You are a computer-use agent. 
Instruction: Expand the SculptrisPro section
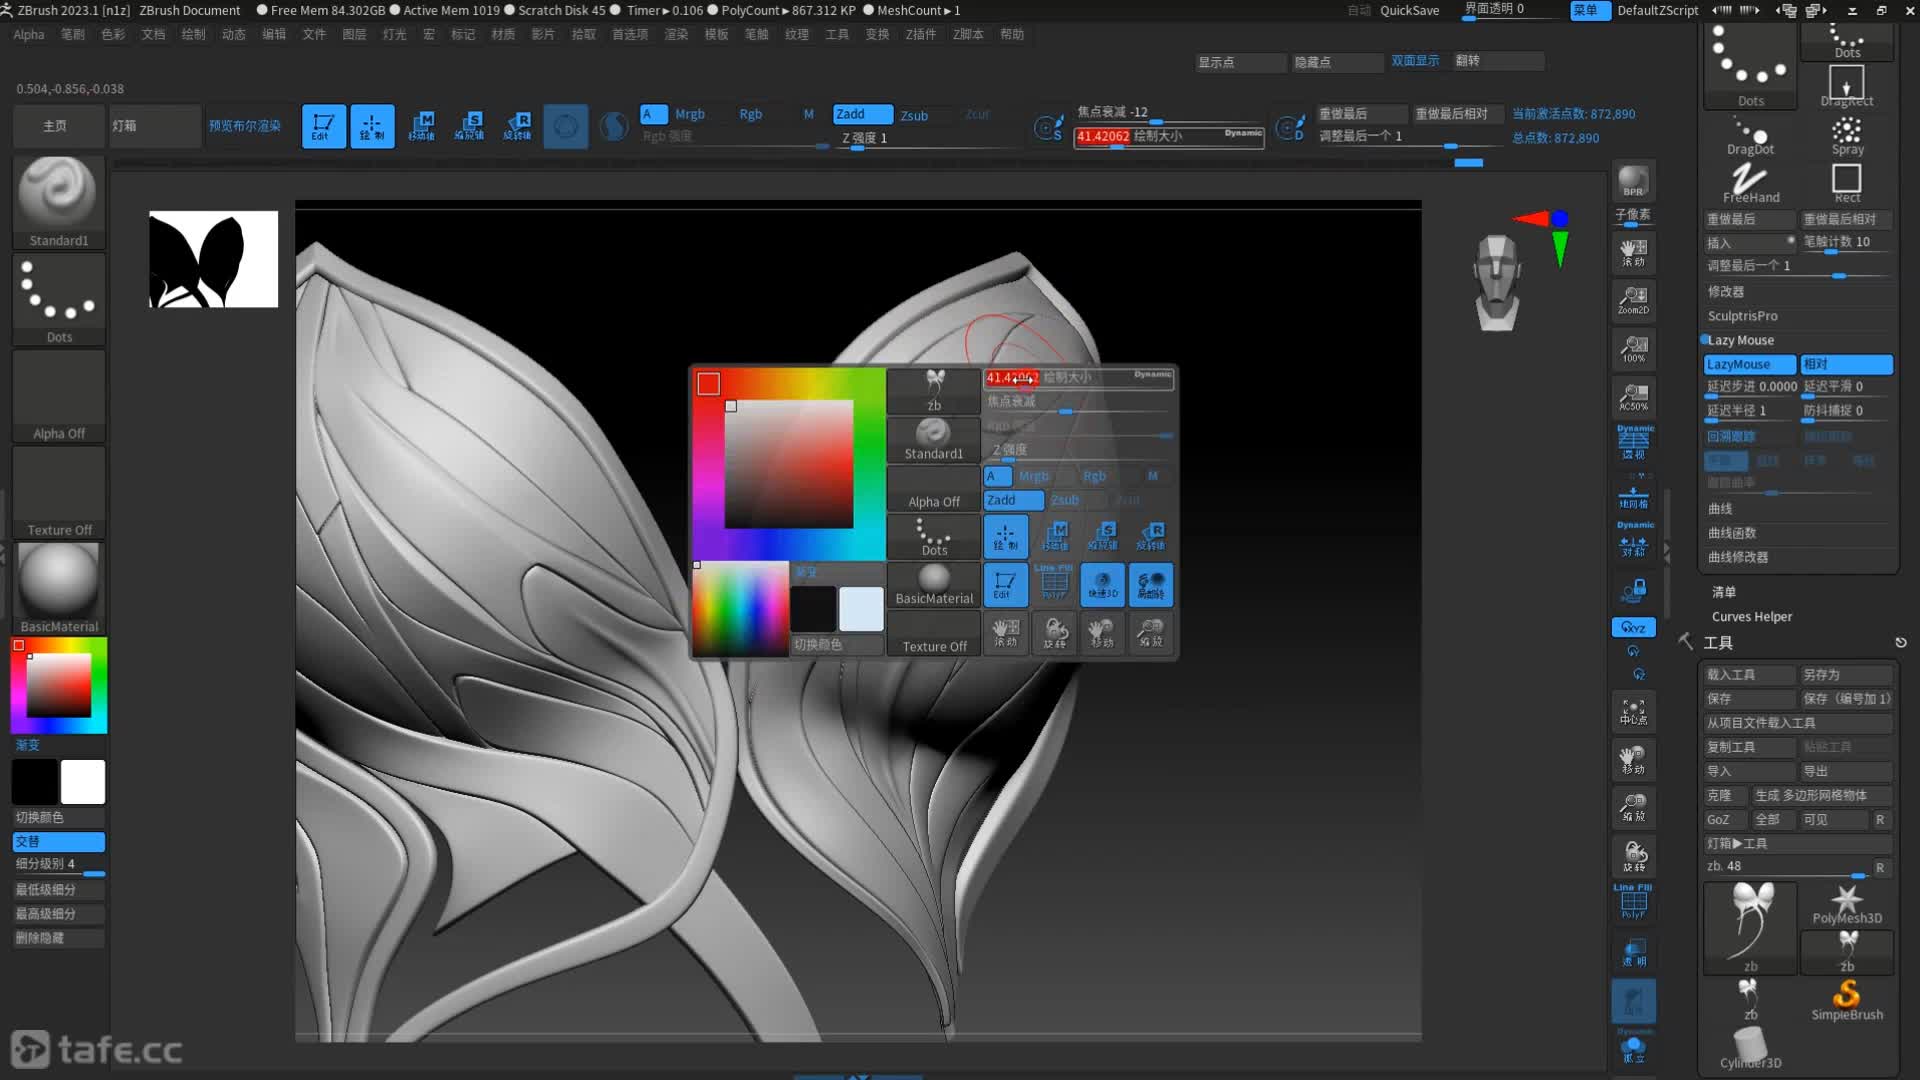click(1742, 316)
